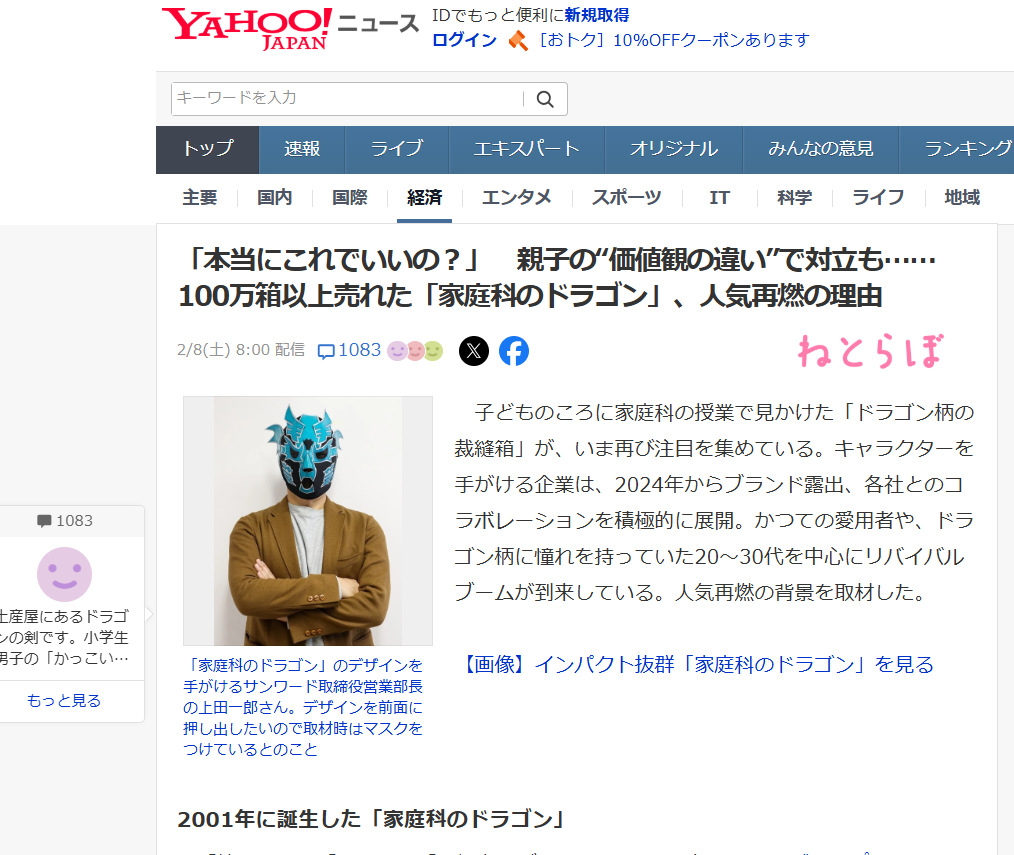Click the Yahoo! JAPAN logo
Screen dimensions: 1014x855
(x=246, y=28)
